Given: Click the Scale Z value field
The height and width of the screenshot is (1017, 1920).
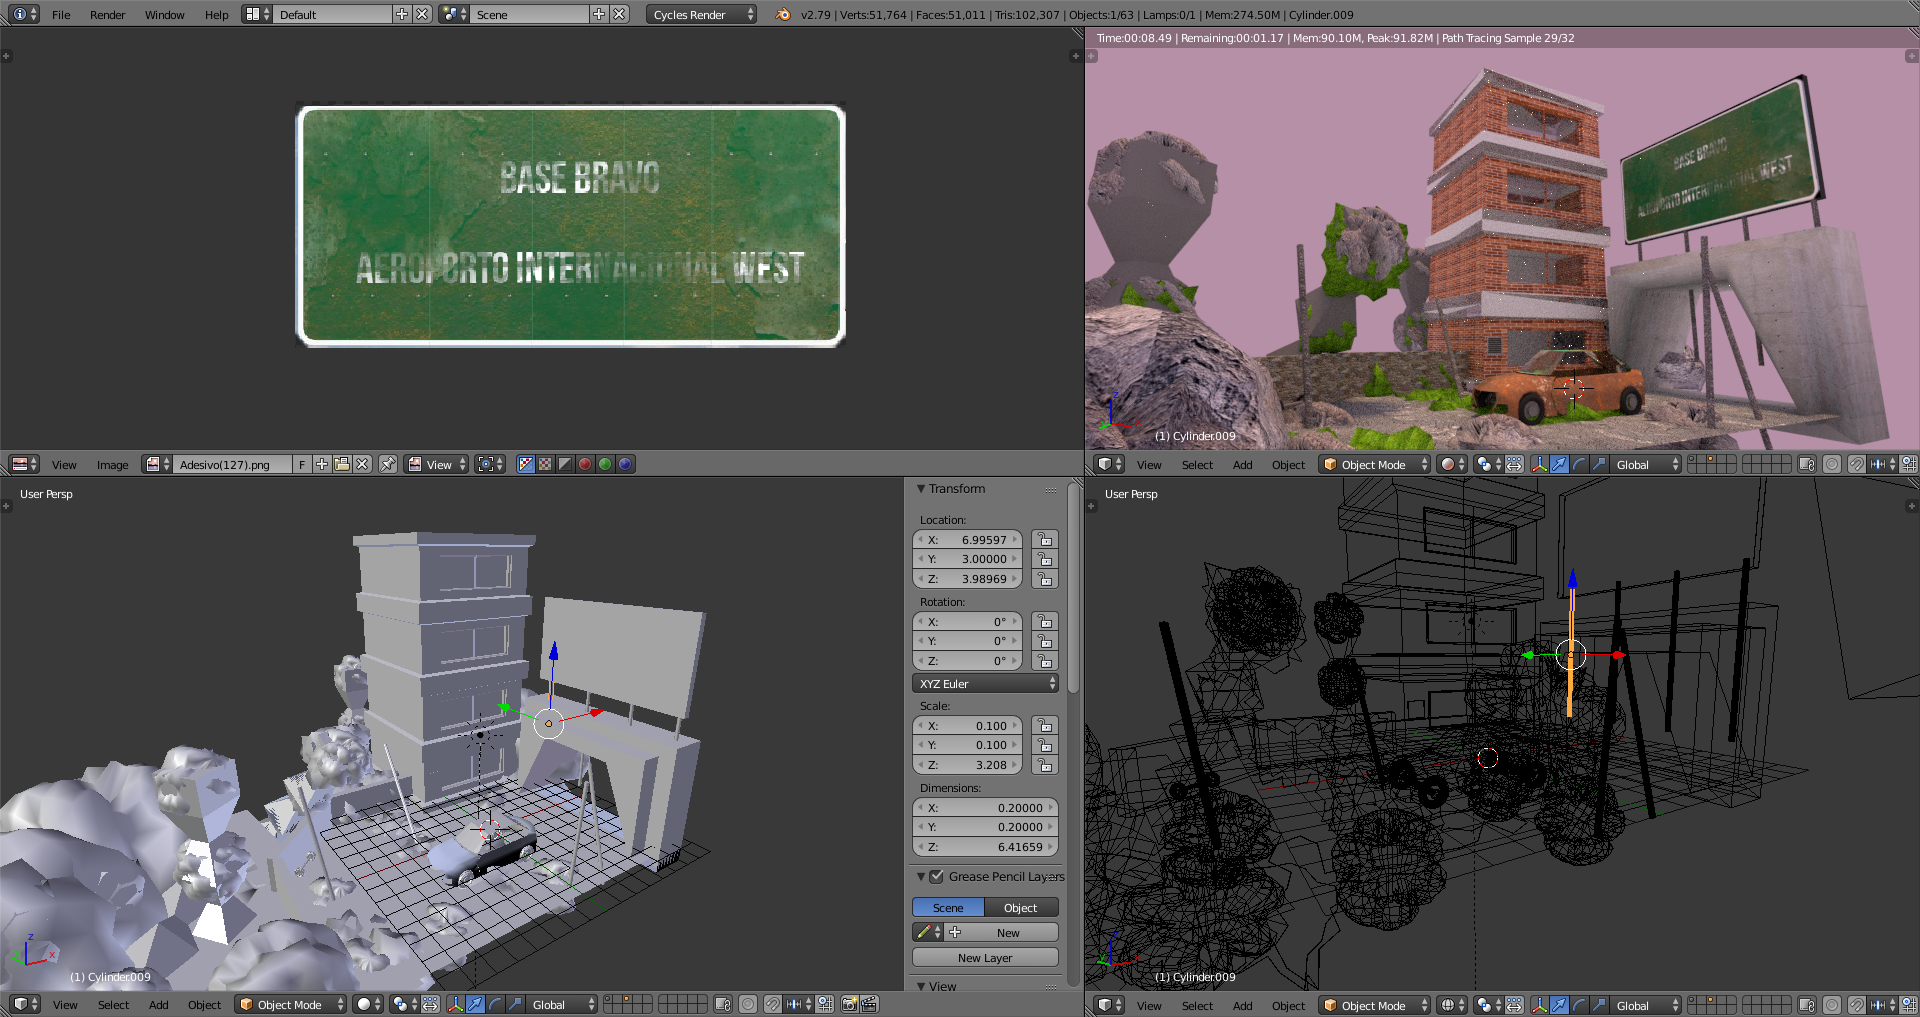Looking at the screenshot, I should (967, 765).
